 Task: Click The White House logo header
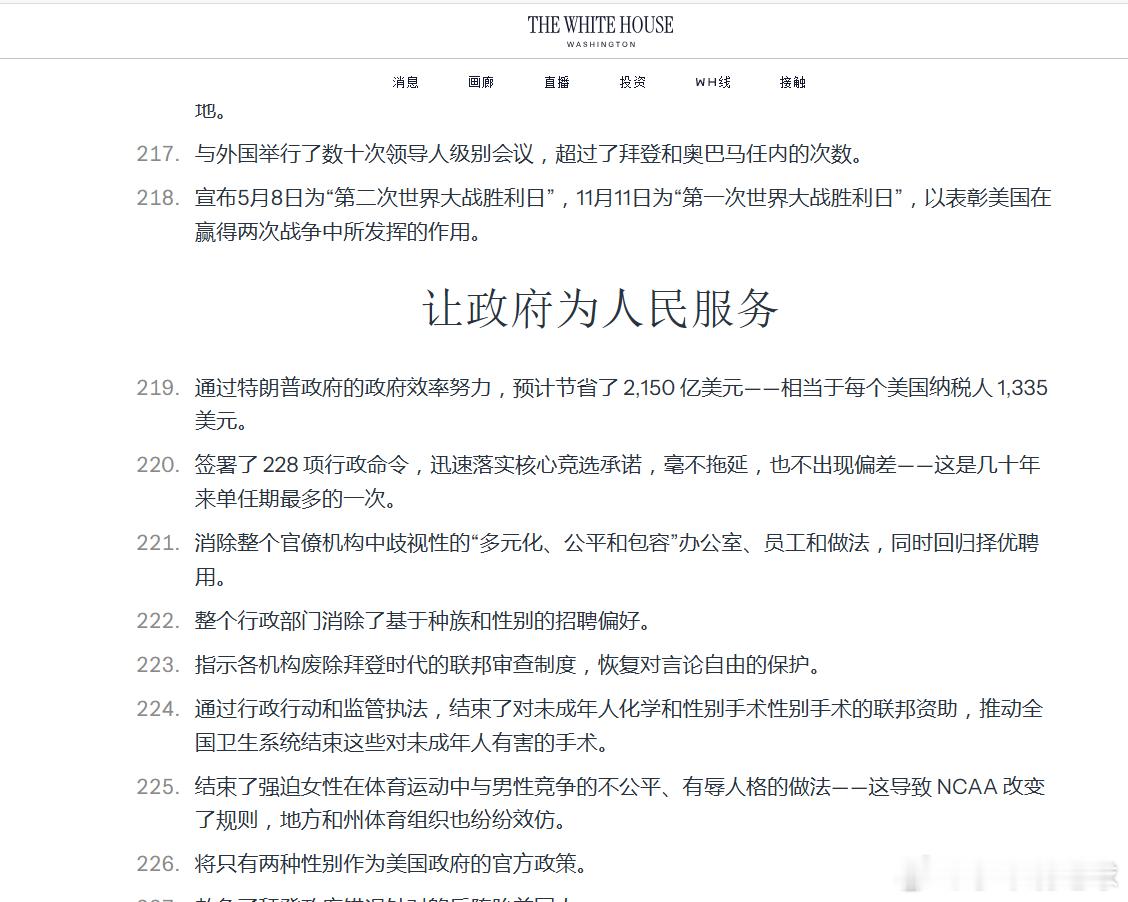click(601, 31)
